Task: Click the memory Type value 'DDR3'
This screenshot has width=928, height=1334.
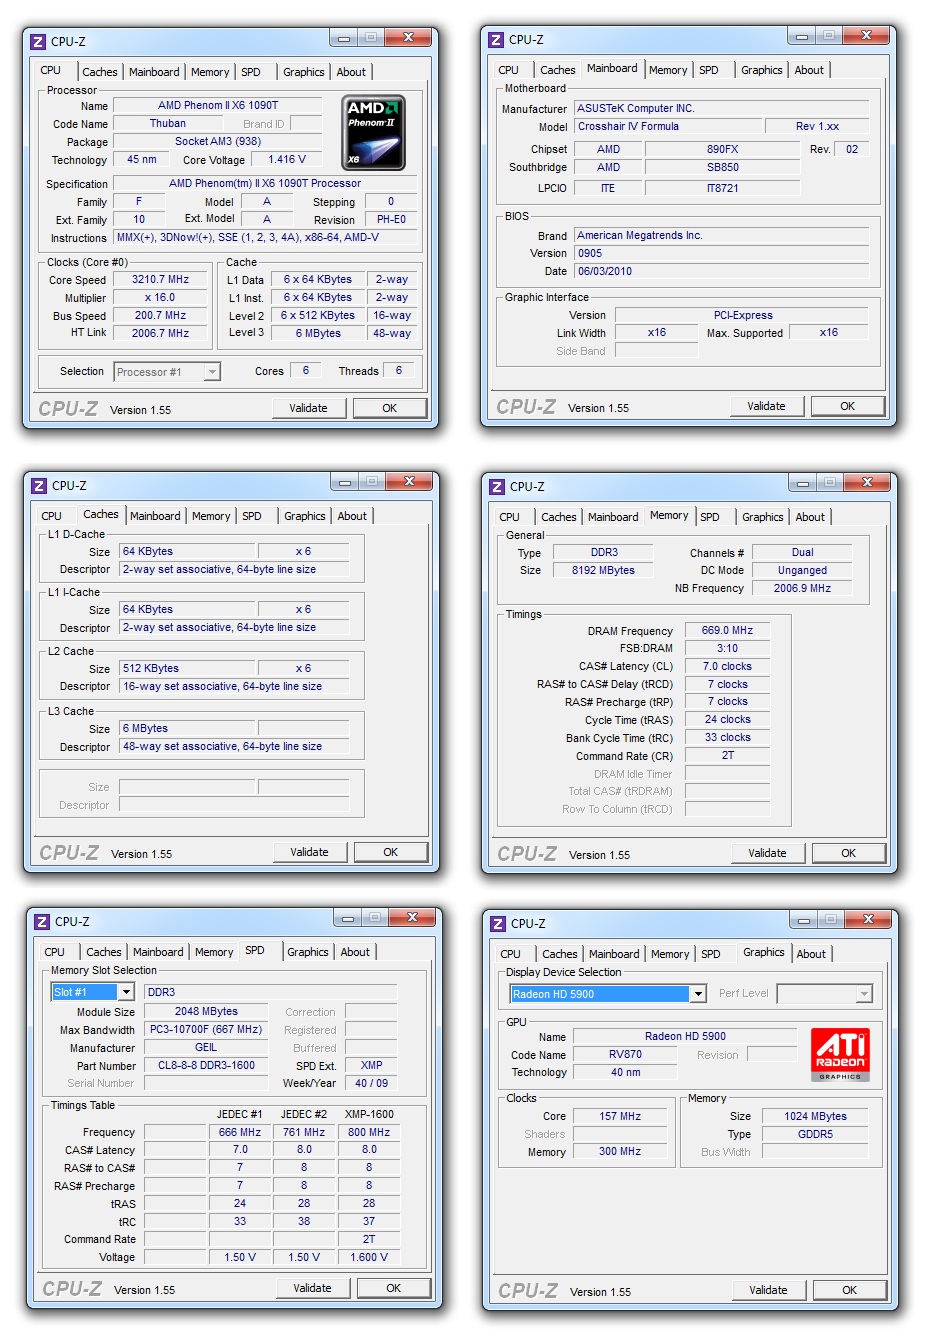Action: (x=604, y=553)
